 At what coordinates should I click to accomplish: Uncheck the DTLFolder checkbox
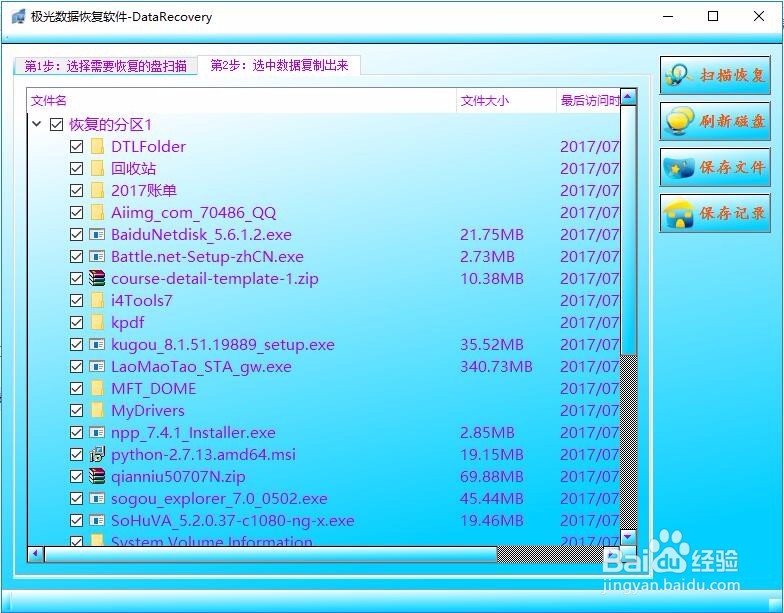click(76, 146)
